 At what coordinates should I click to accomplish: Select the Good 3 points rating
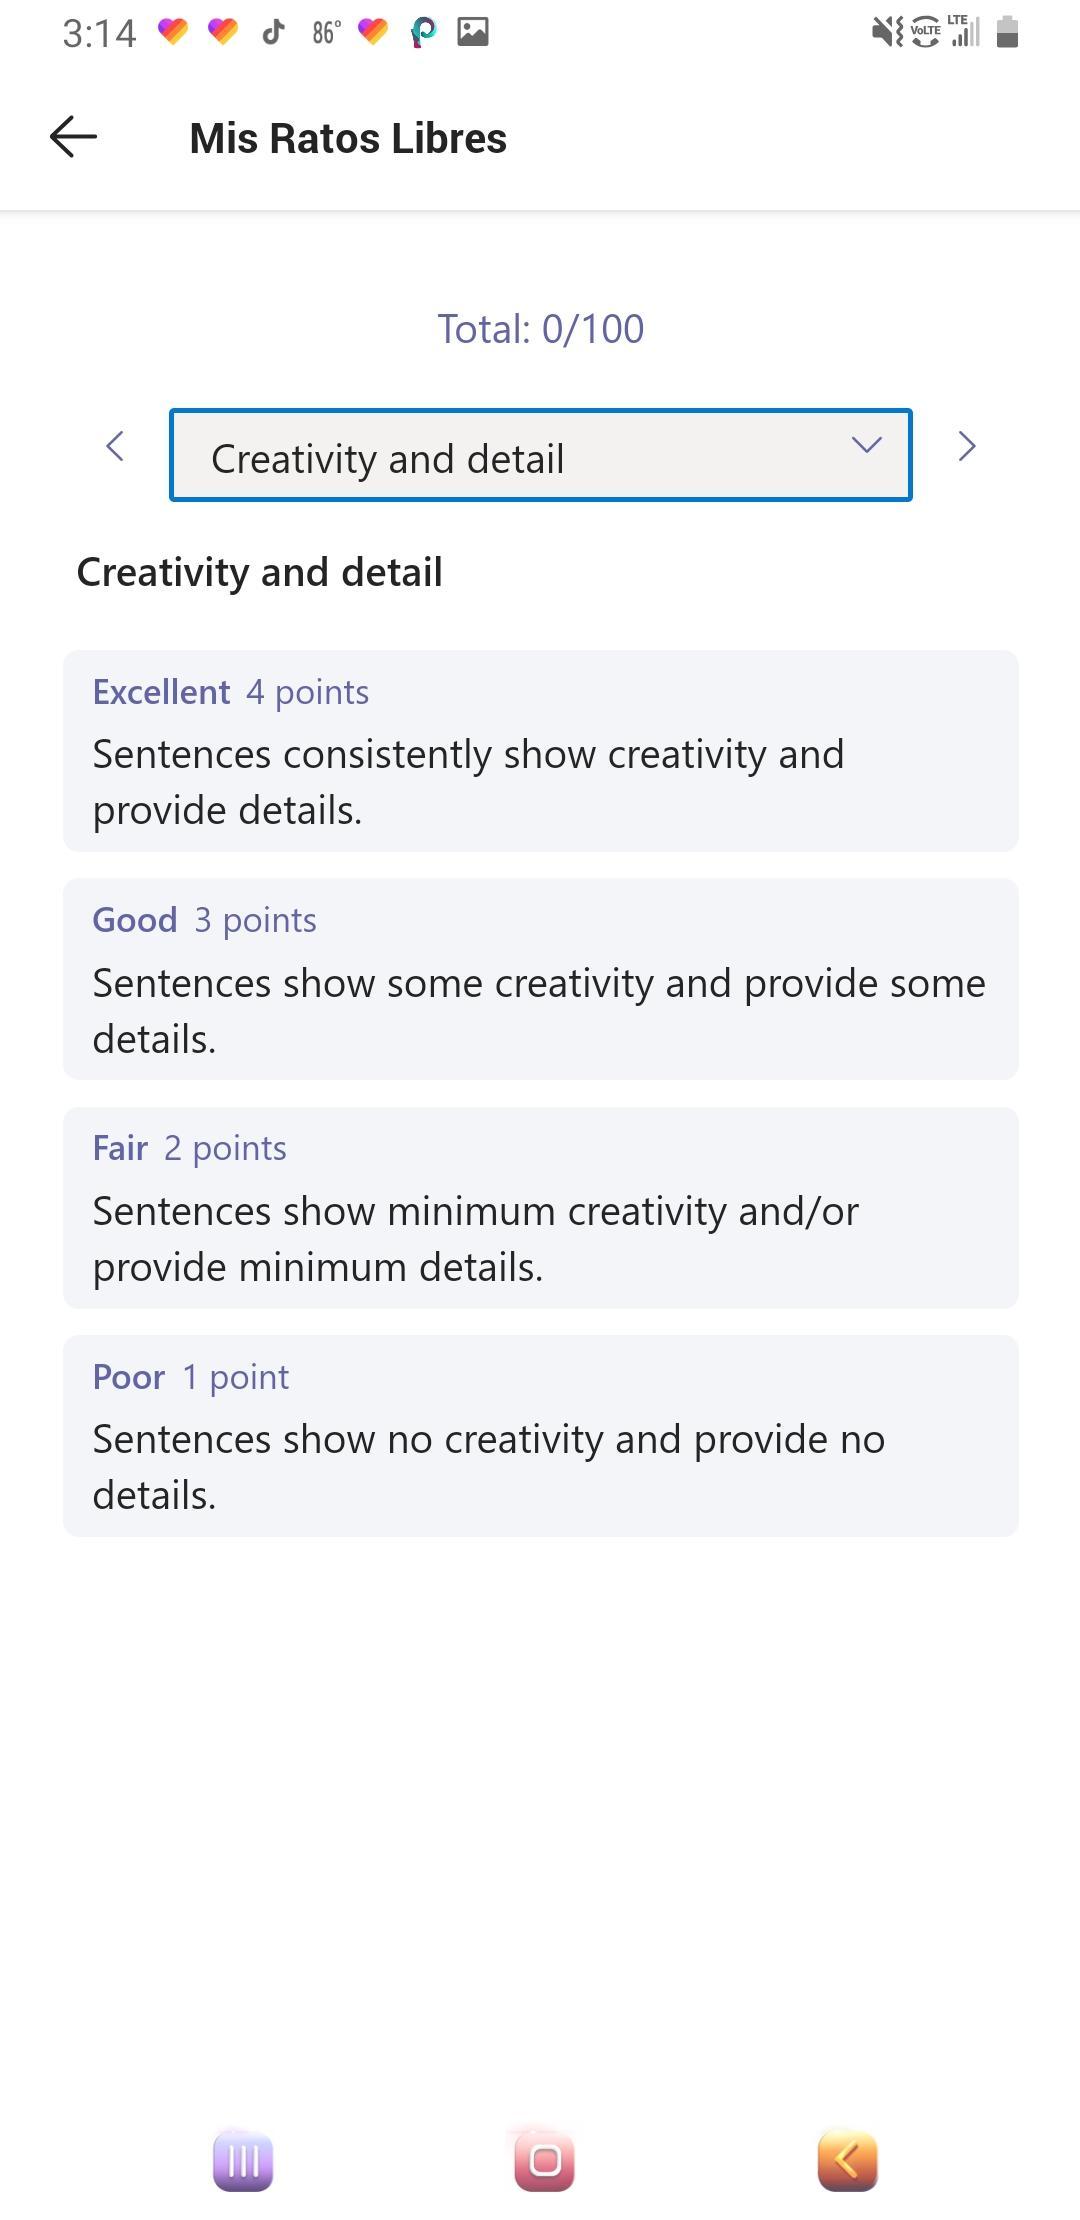tap(541, 979)
